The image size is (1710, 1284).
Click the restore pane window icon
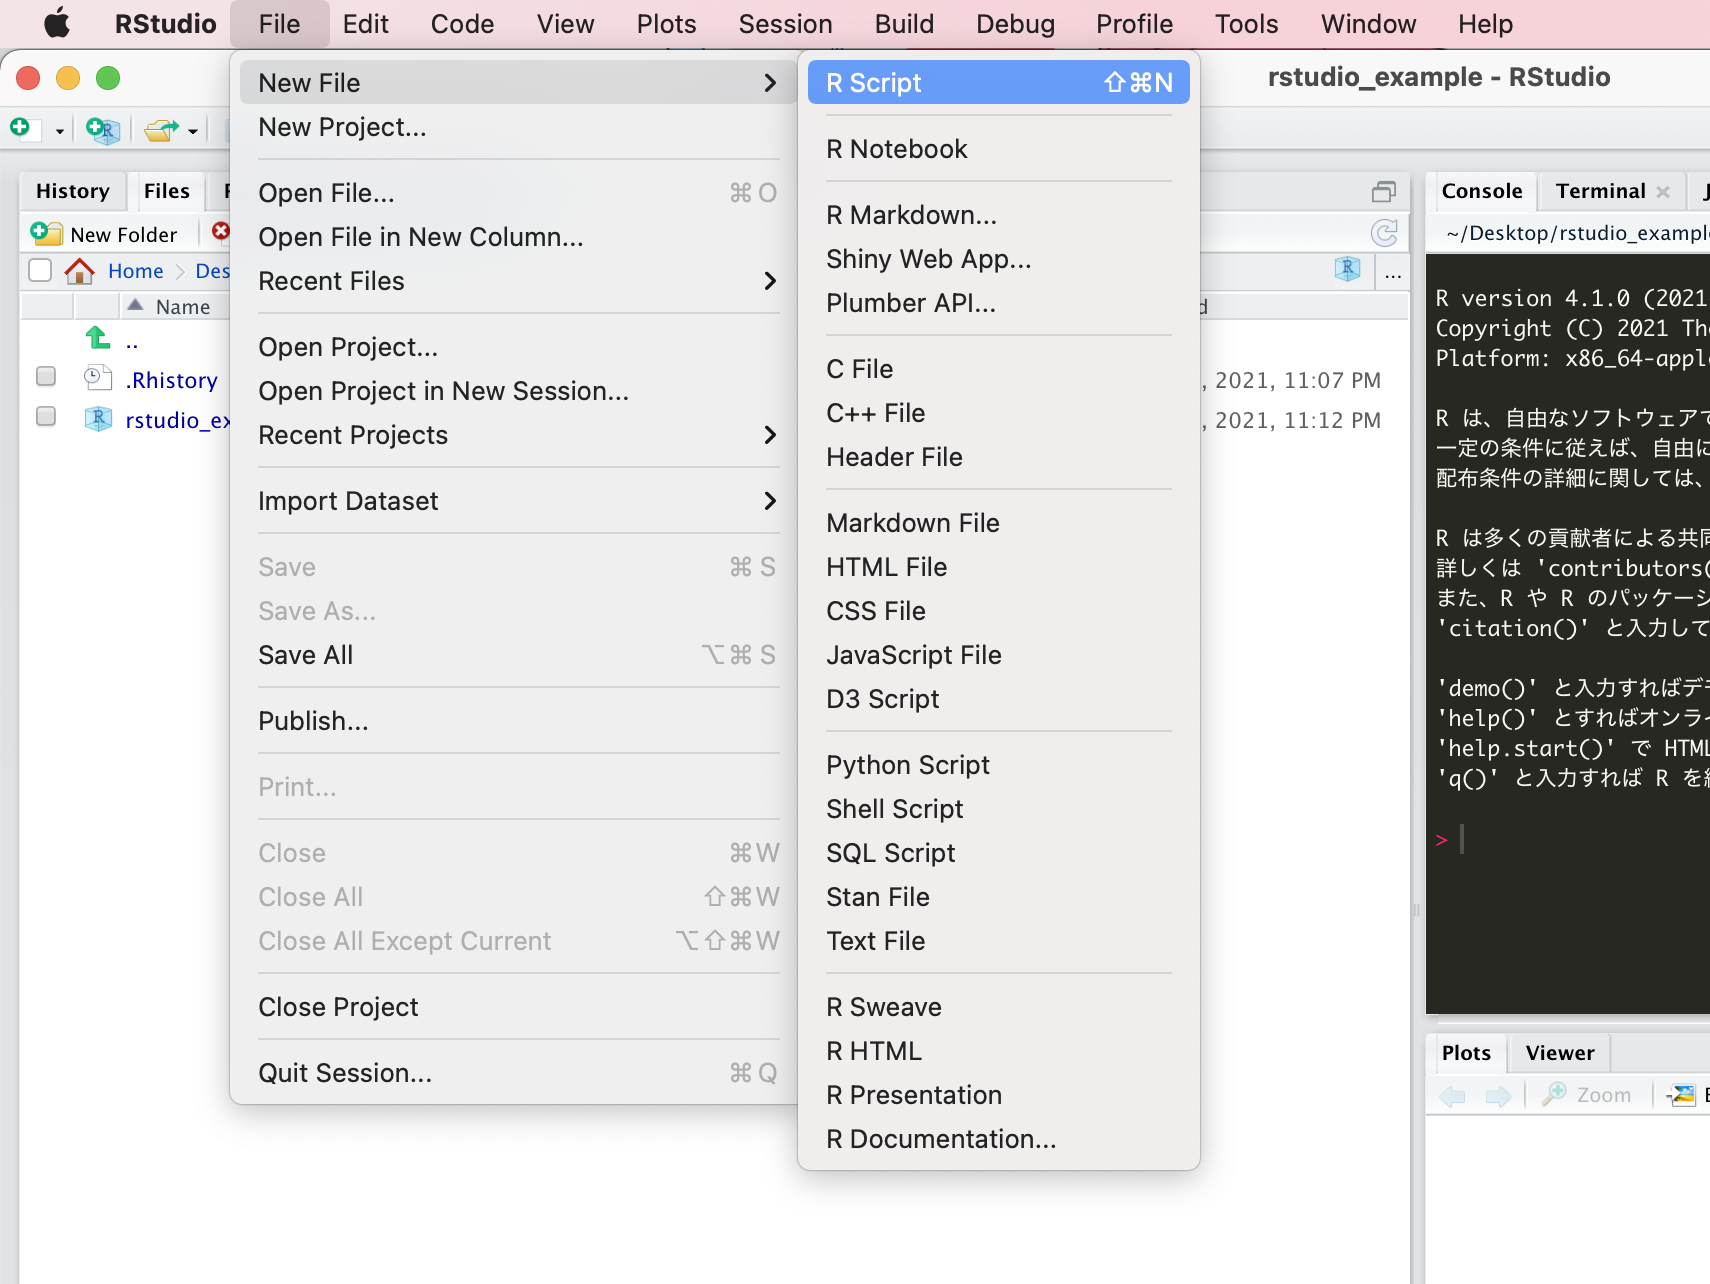click(x=1384, y=192)
